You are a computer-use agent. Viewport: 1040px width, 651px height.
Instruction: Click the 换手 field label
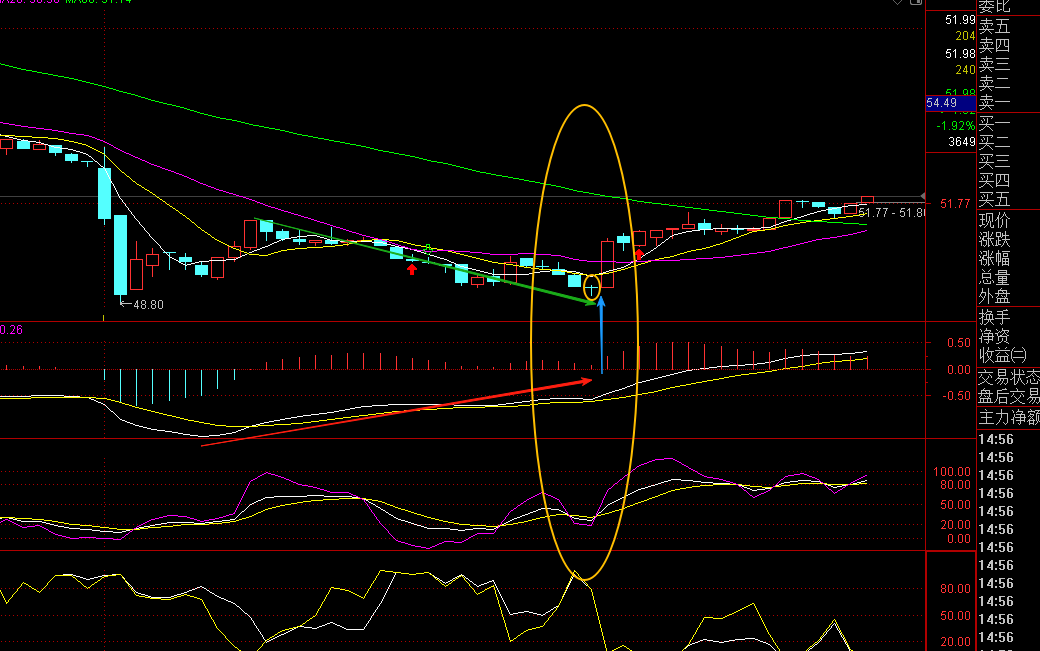click(994, 317)
